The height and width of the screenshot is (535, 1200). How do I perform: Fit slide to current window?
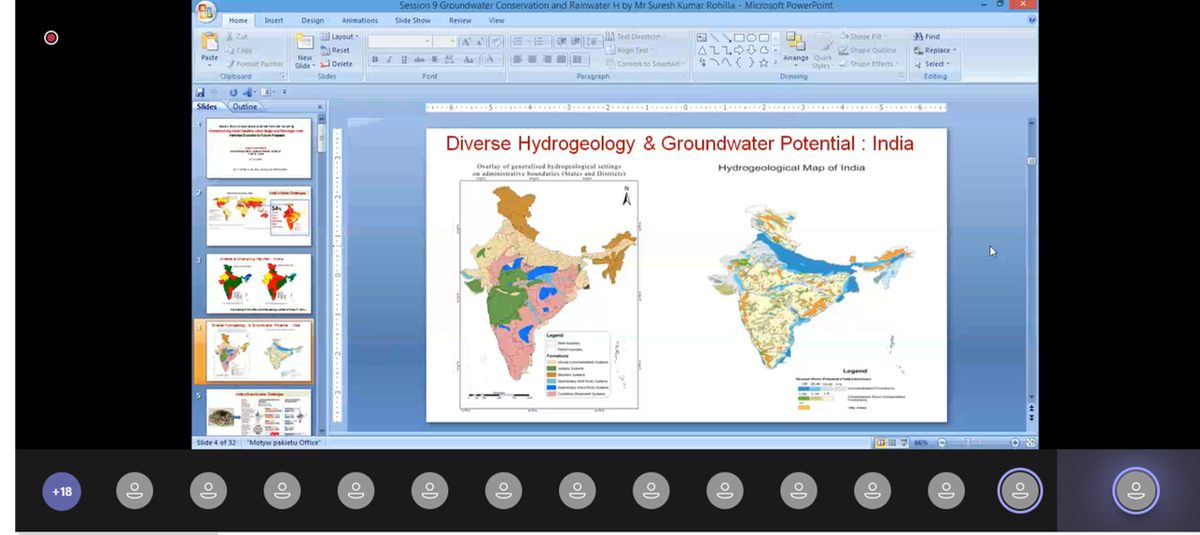1030,443
